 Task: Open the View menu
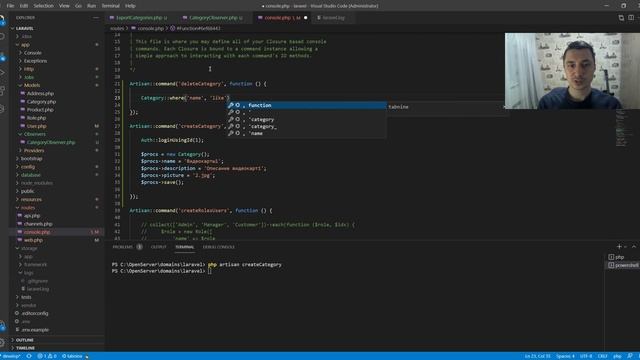pyautogui.click(x=64, y=6)
